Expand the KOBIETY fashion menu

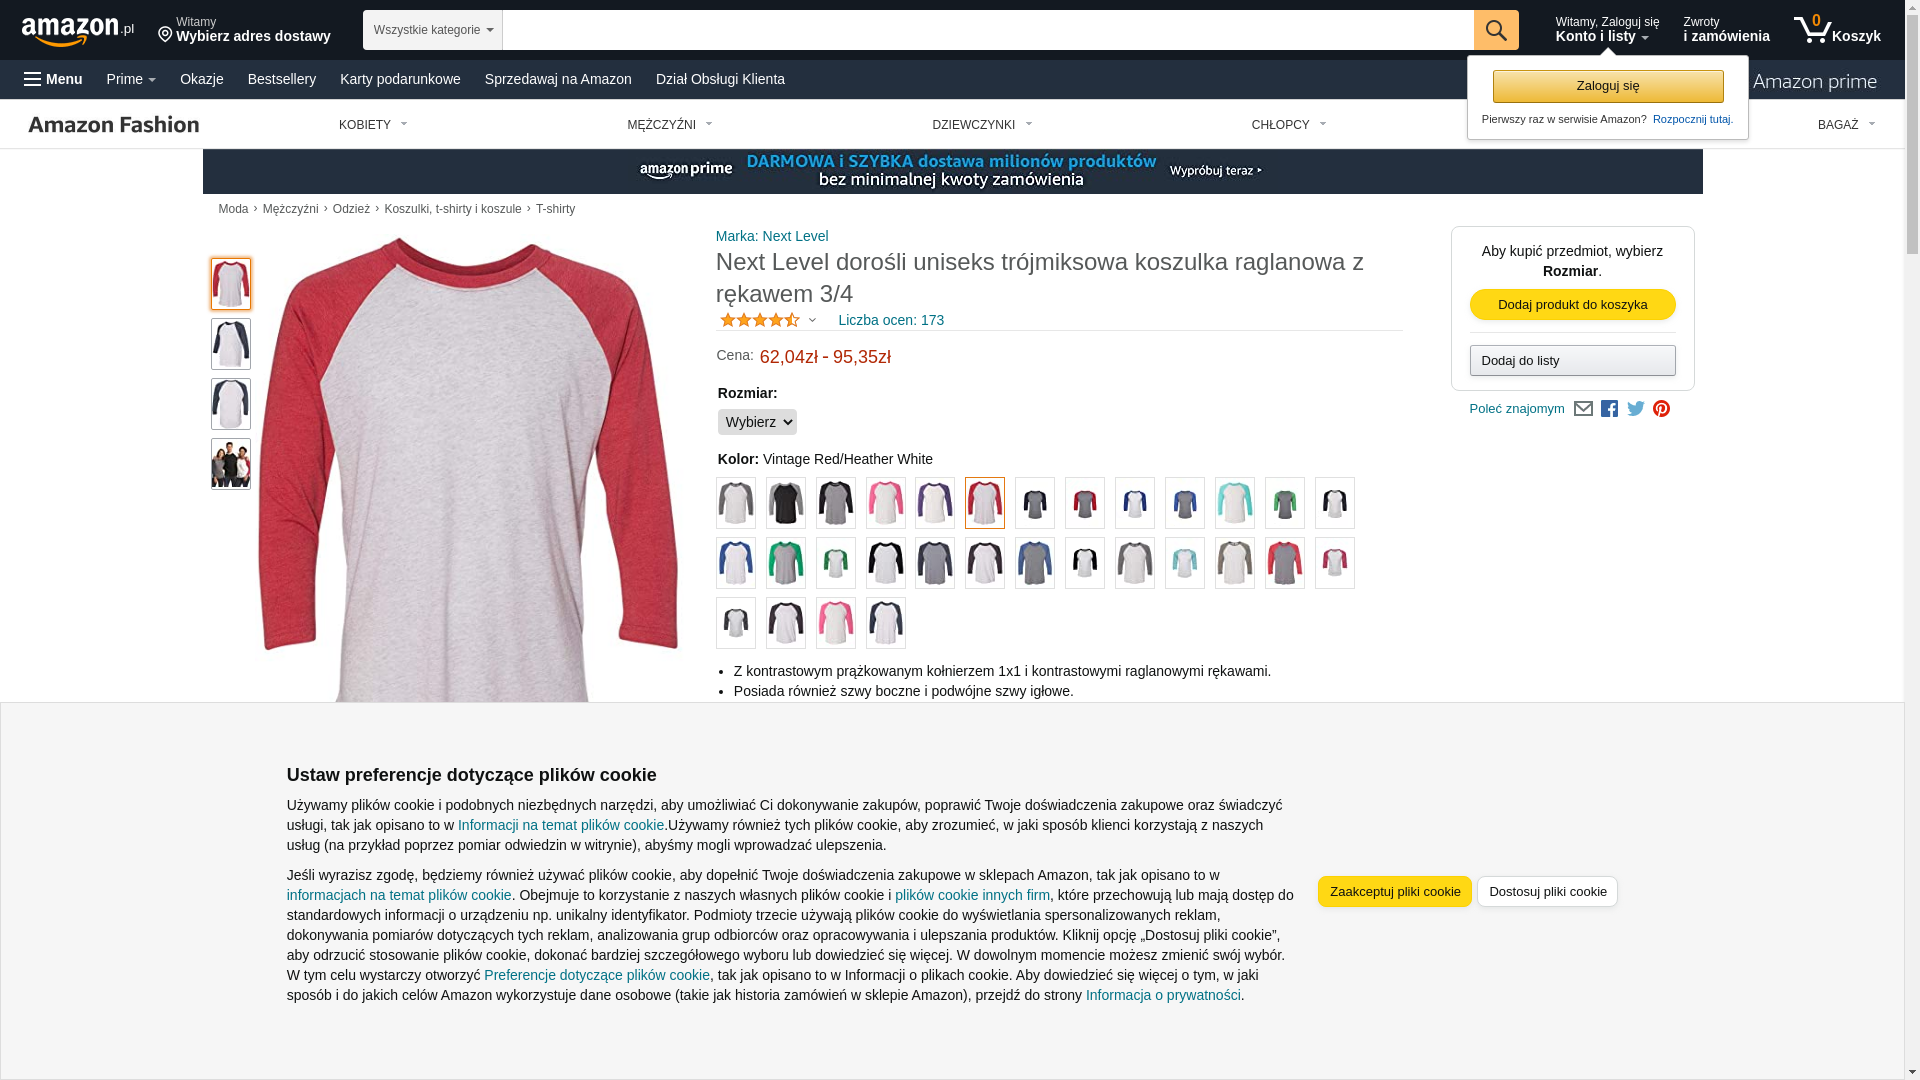tap(373, 125)
